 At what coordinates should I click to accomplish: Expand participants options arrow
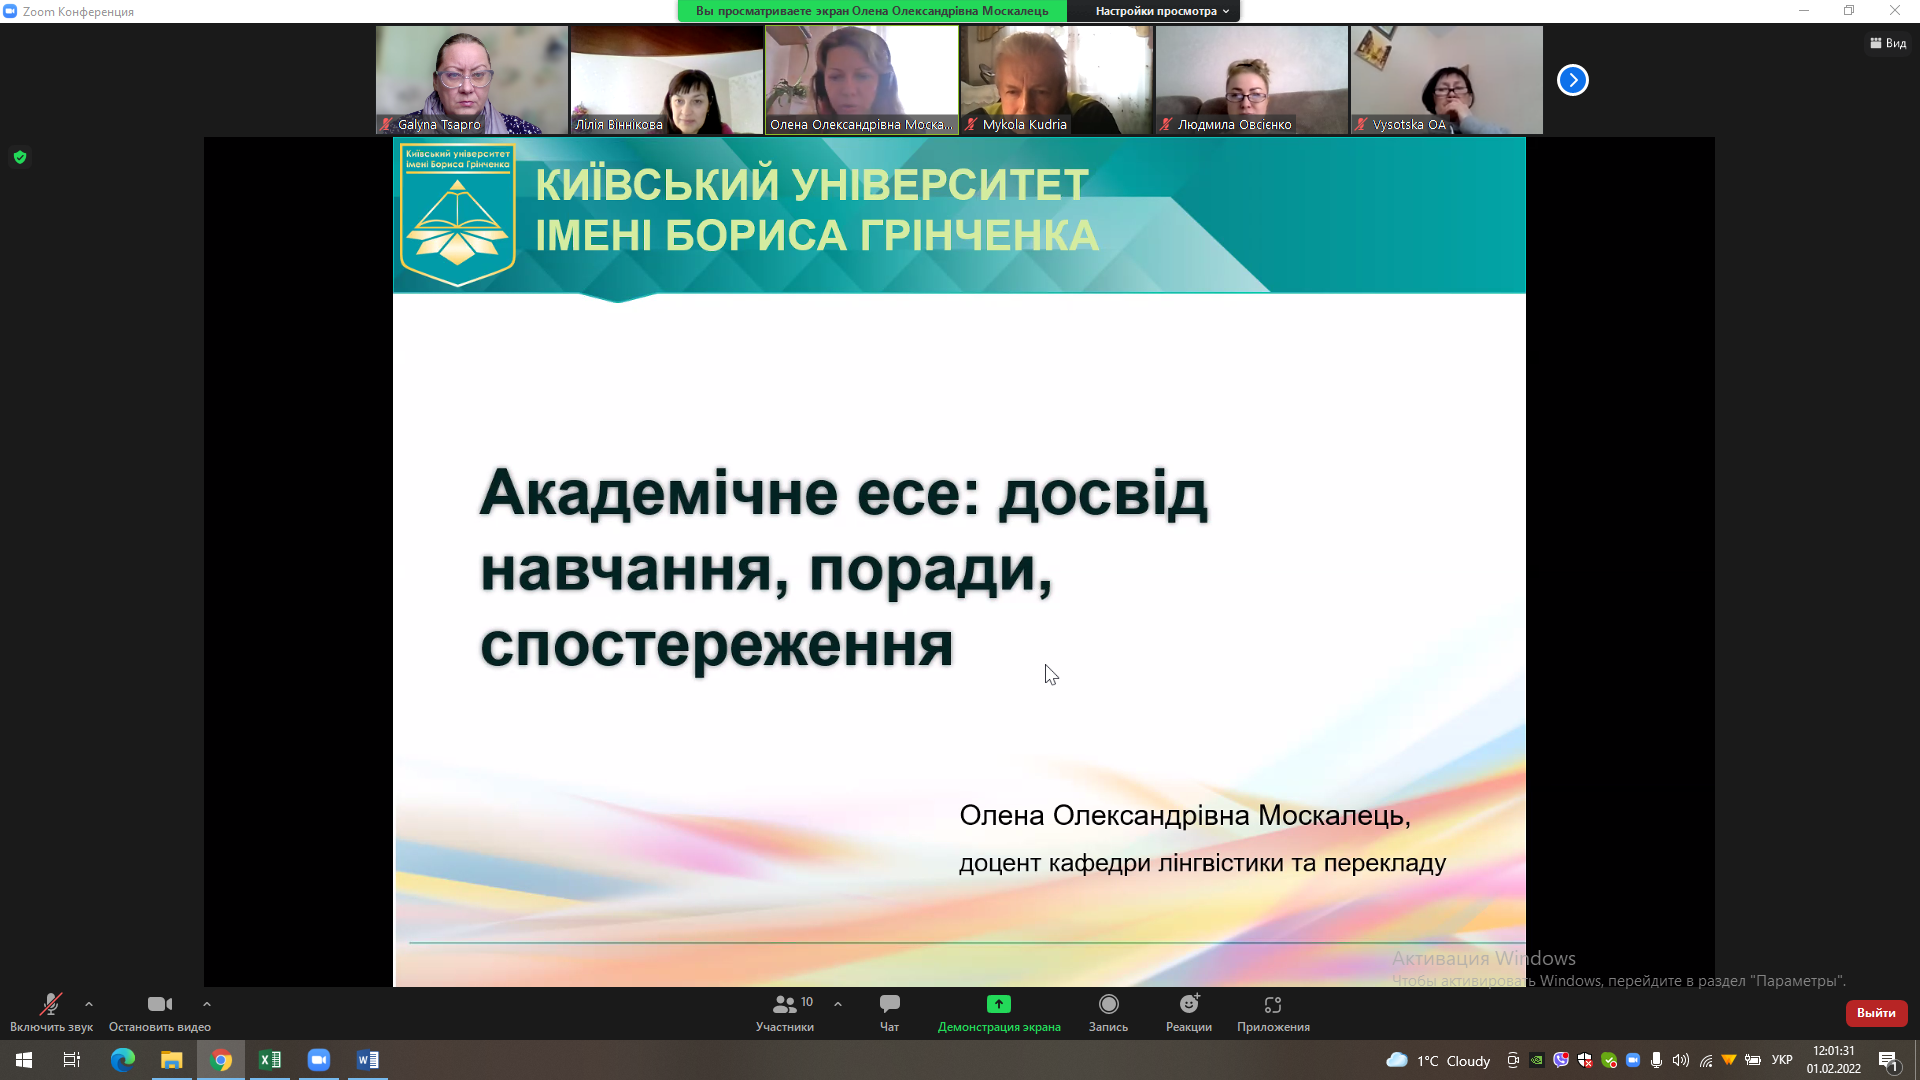coord(838,1004)
